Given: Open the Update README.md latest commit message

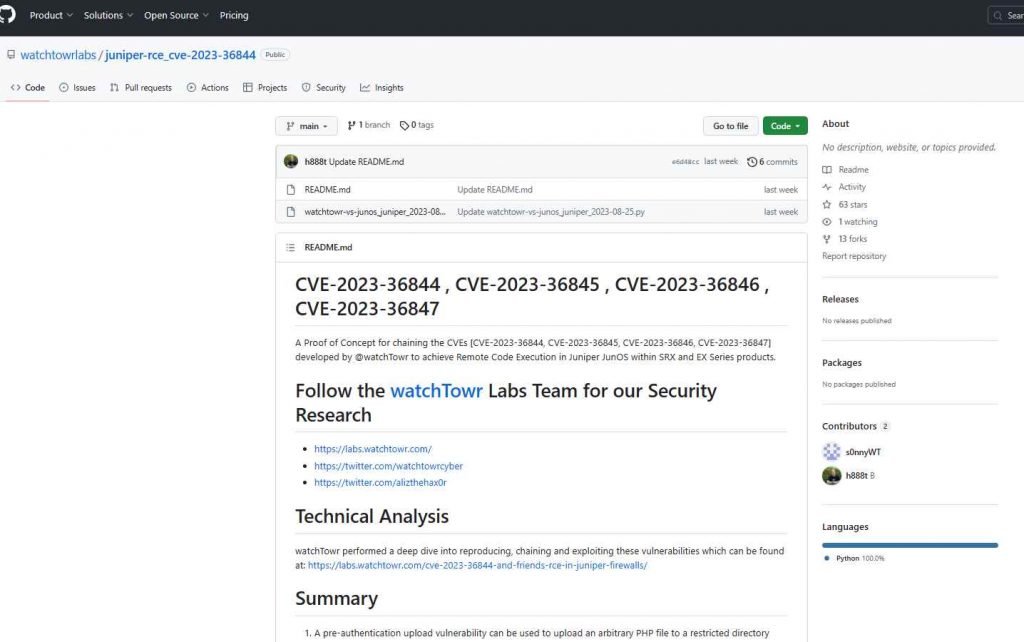Looking at the screenshot, I should (366, 161).
